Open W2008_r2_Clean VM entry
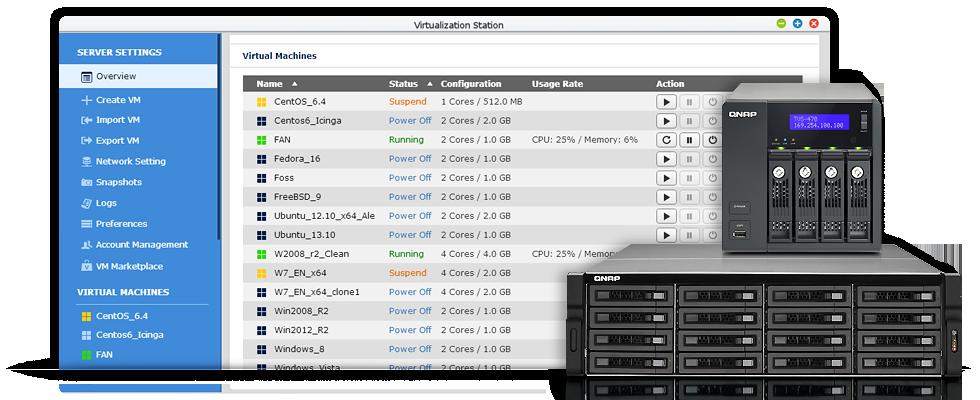The image size is (980, 400). (311, 254)
